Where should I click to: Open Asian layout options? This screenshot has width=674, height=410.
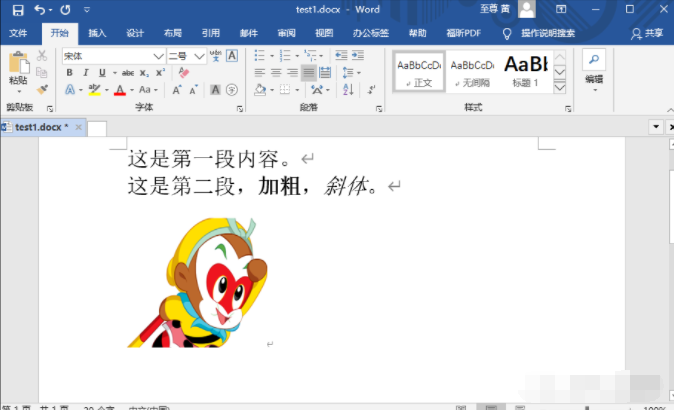click(320, 89)
